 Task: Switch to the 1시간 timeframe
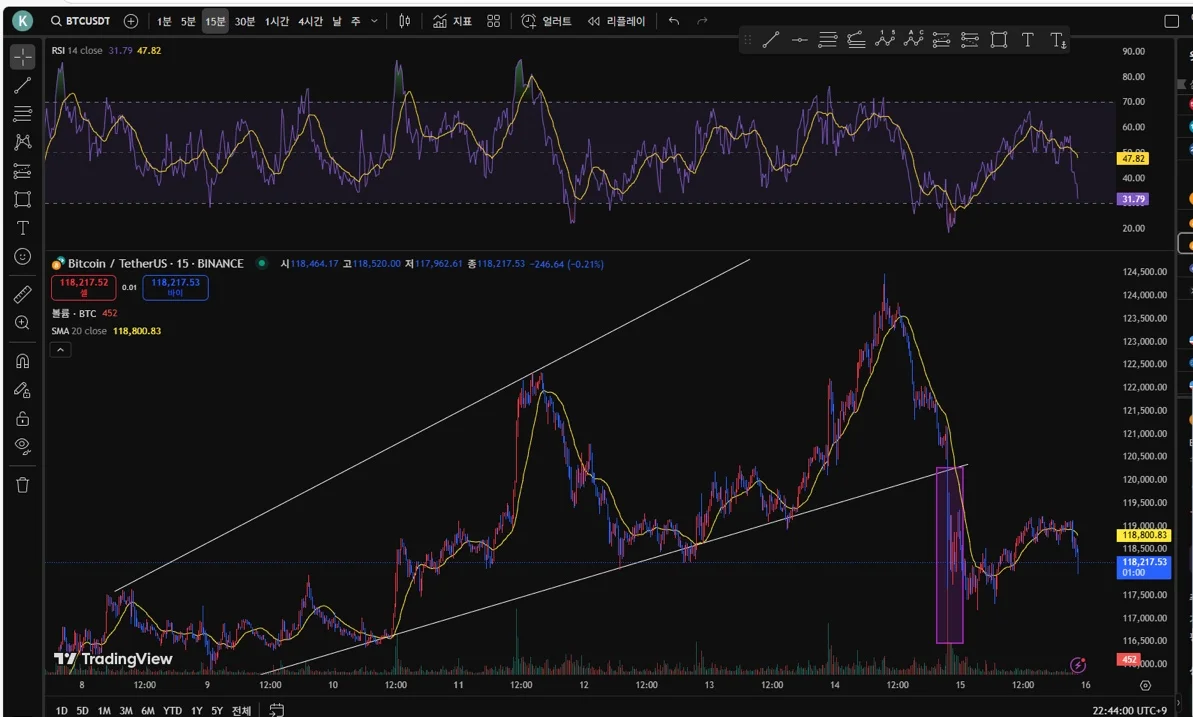click(x=277, y=21)
